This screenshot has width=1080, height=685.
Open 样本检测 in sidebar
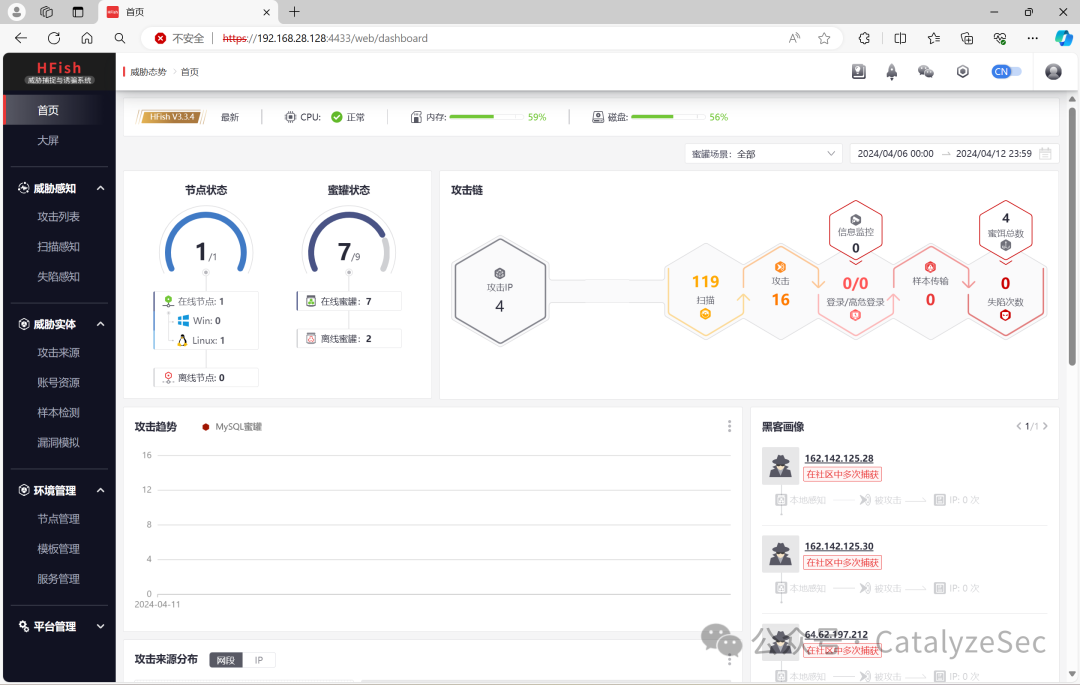coord(59,412)
